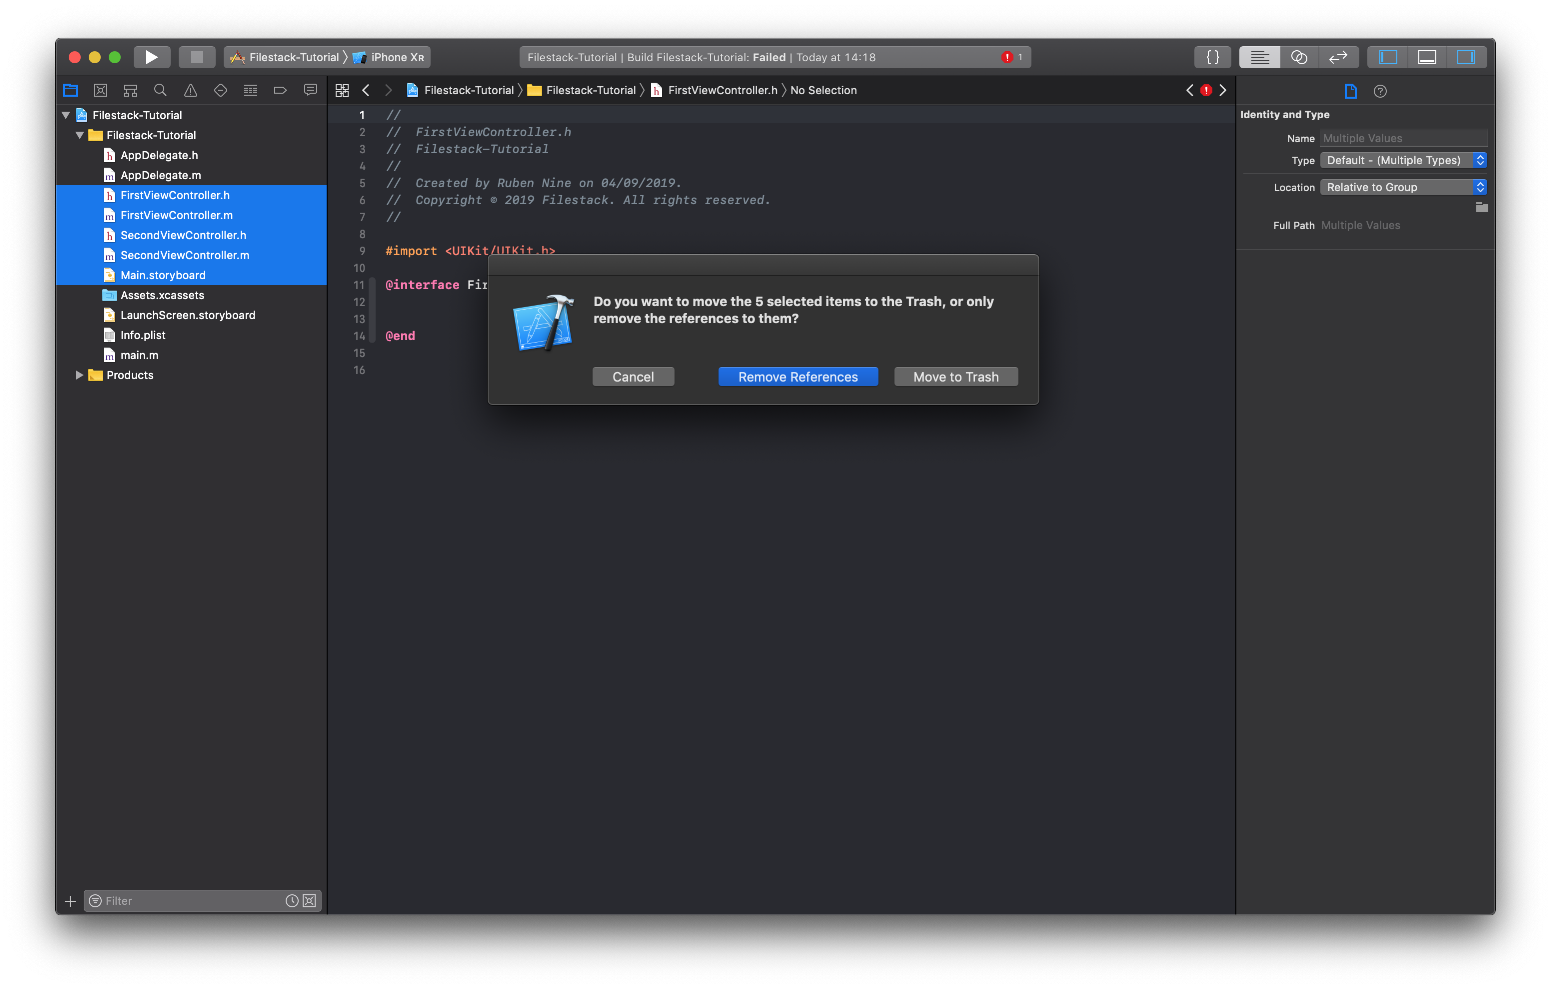Click line number 1 in the gutter

[362, 115]
